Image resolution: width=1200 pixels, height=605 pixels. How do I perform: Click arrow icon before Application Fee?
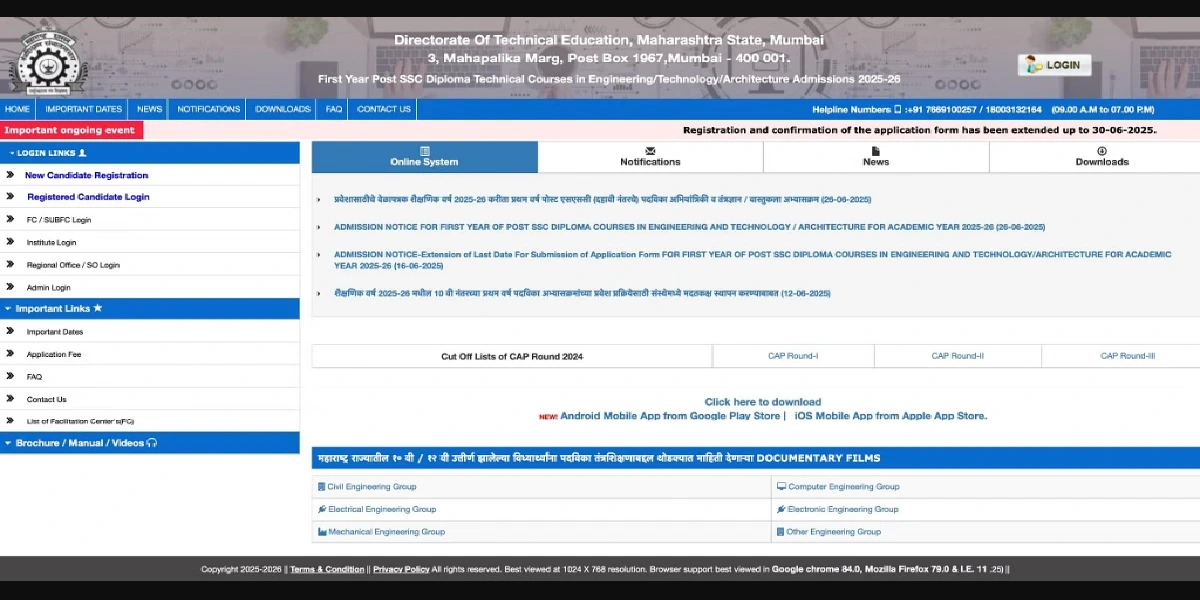click(x=10, y=354)
